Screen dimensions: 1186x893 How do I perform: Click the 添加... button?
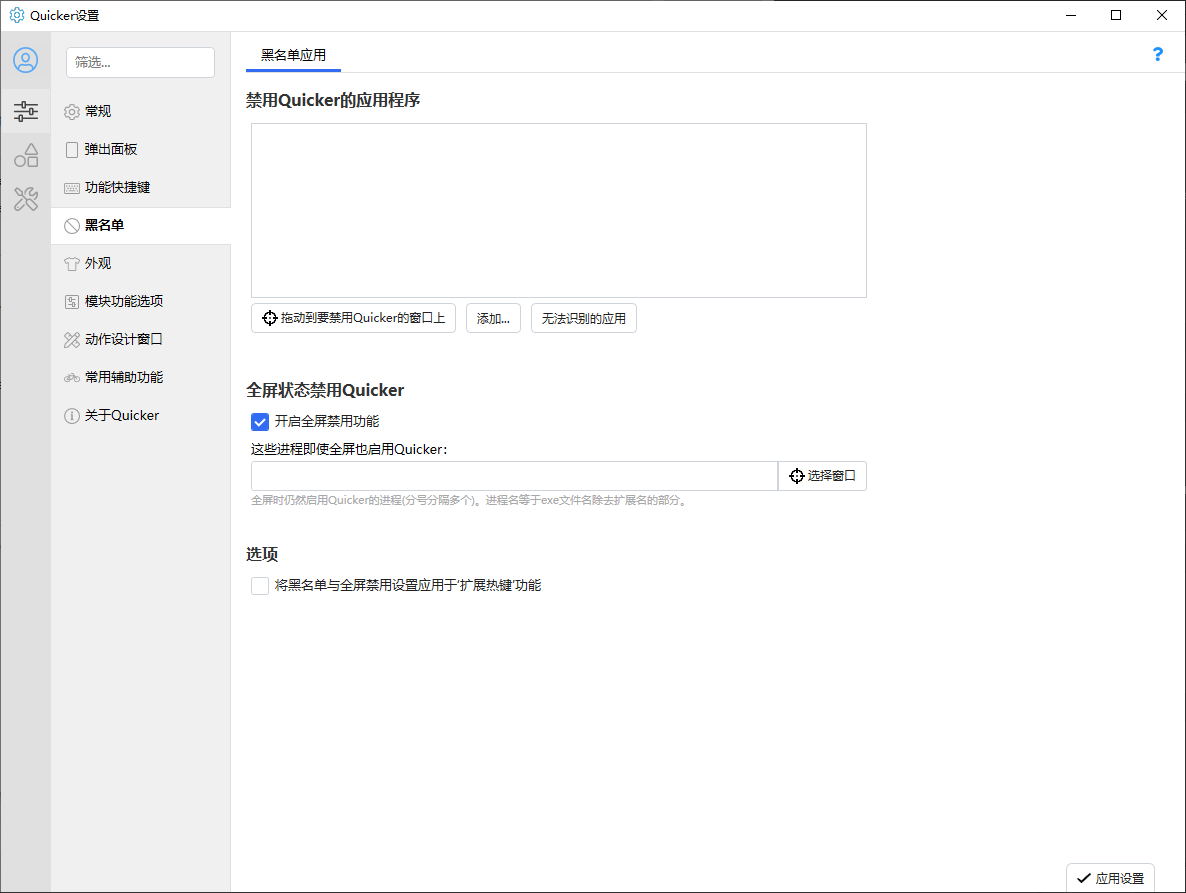[x=493, y=318]
